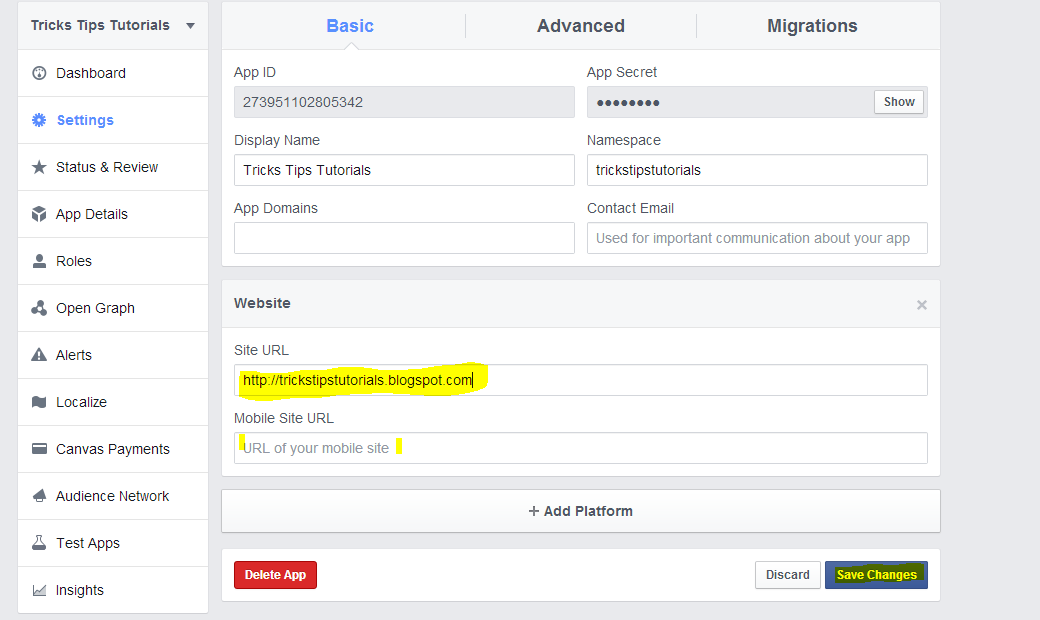Show the App Secret

[x=899, y=102]
